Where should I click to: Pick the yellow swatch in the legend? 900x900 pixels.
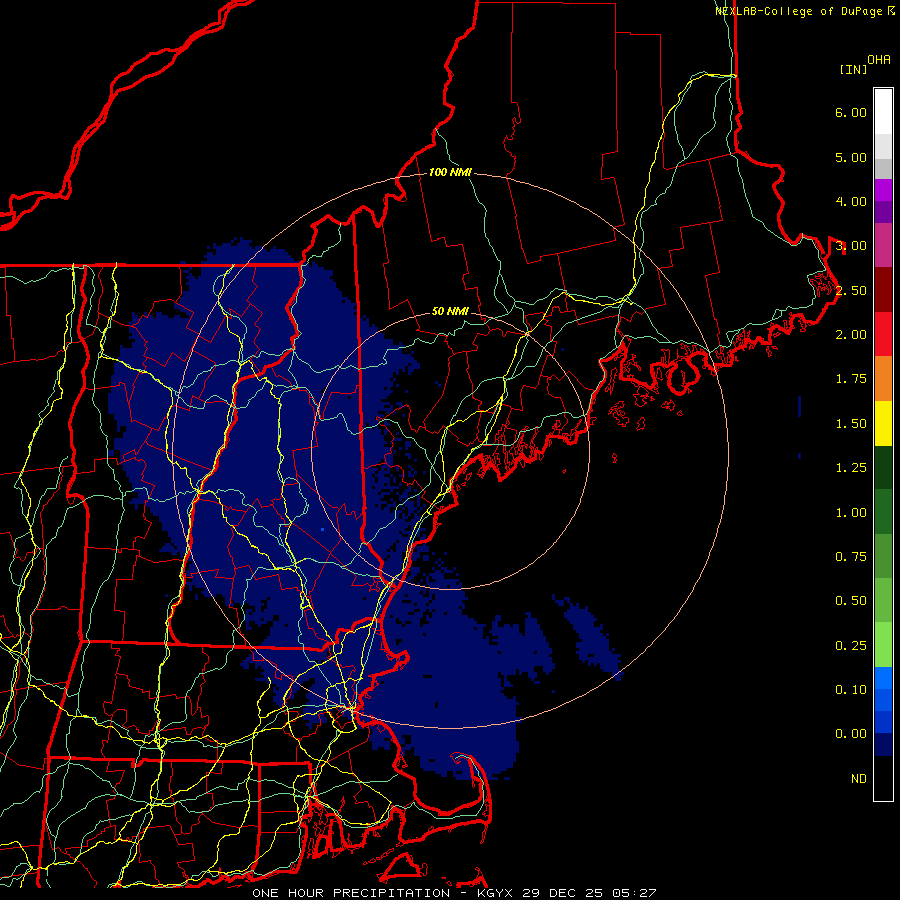883,423
